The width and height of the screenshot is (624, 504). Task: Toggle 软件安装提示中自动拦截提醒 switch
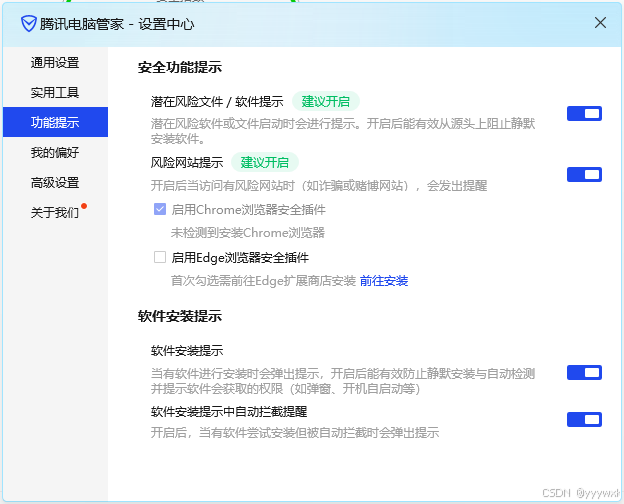584,419
